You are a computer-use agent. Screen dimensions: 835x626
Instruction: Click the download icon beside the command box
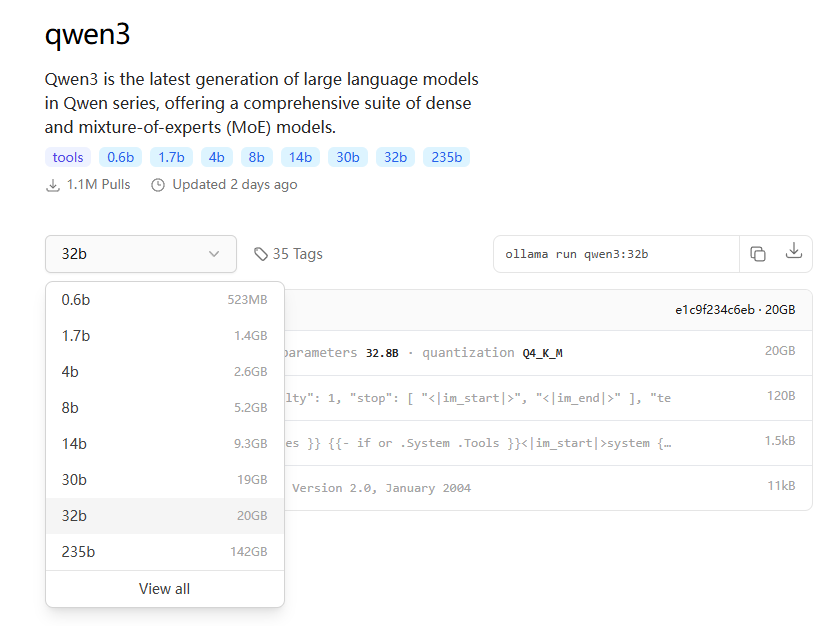(793, 251)
